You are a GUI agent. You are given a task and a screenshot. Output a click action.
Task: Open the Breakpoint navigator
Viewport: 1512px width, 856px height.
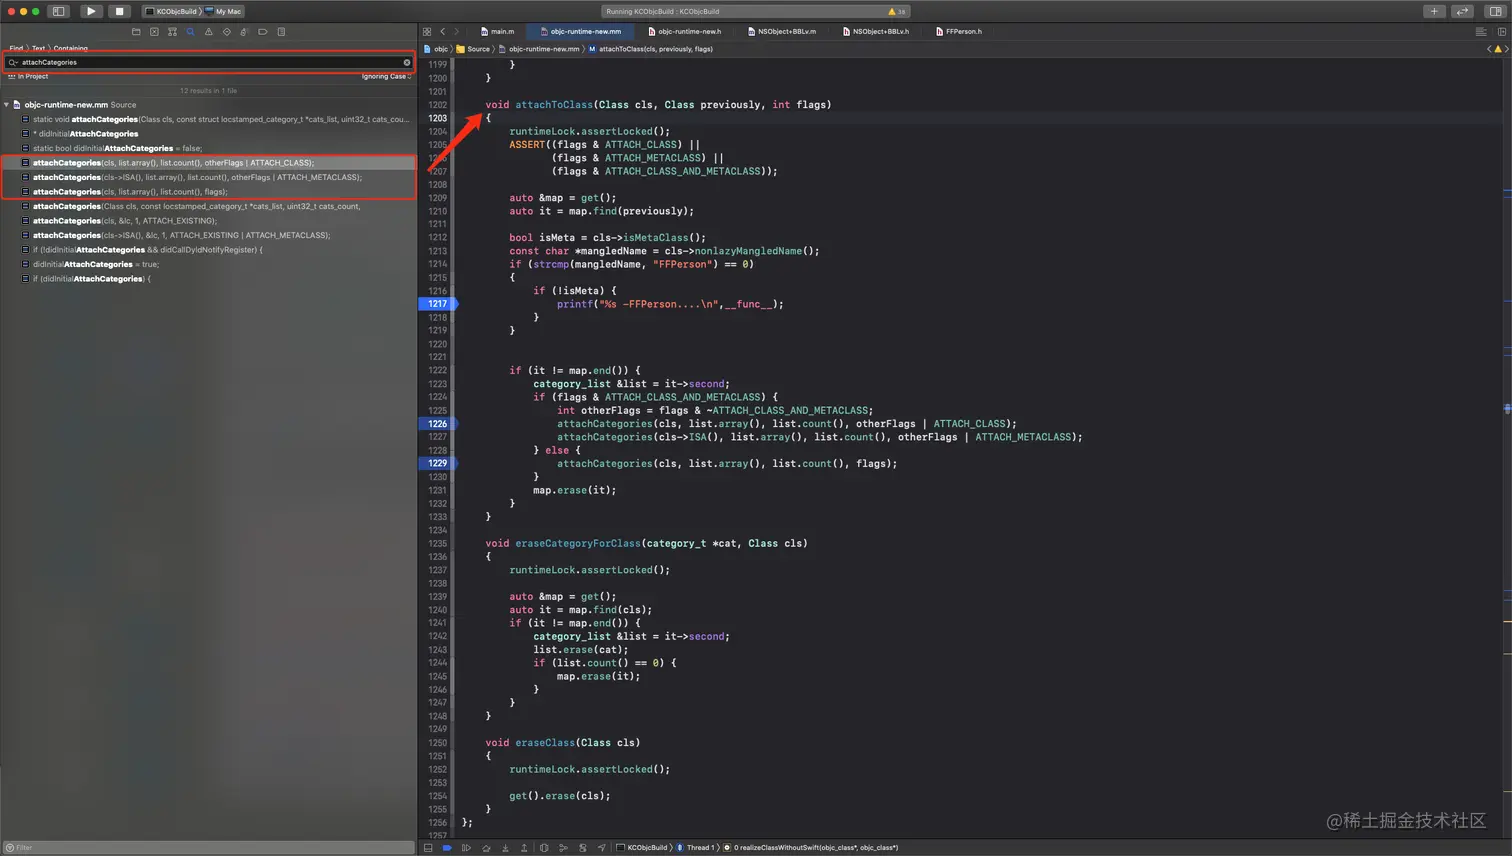(263, 32)
